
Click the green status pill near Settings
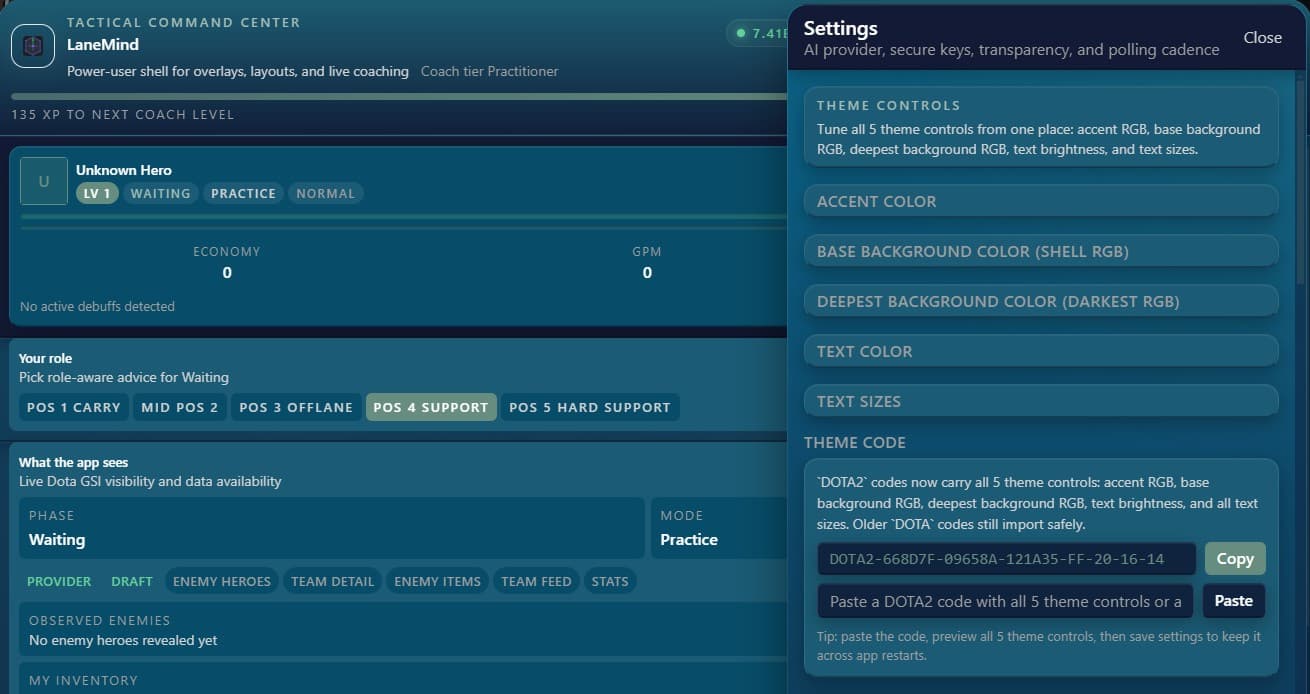pyautogui.click(x=758, y=33)
